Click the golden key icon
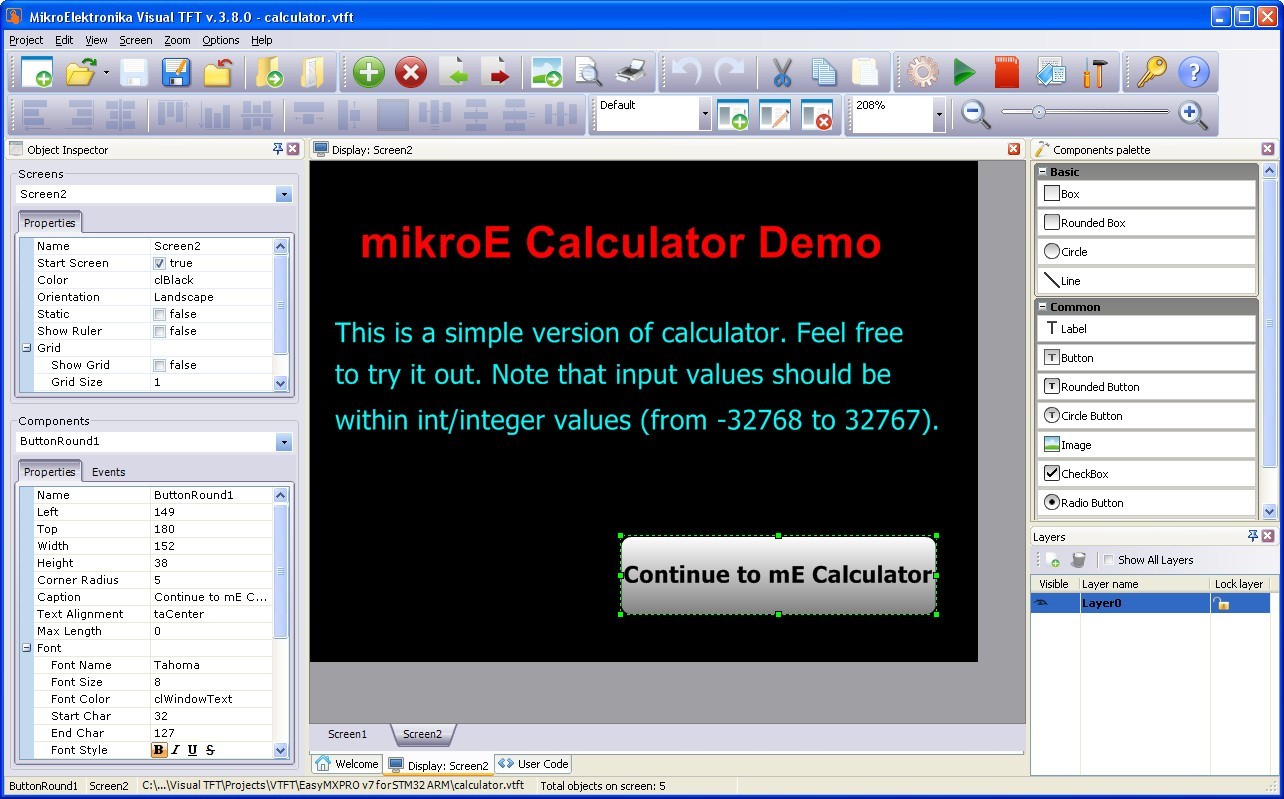The width and height of the screenshot is (1284, 799). point(1150,72)
